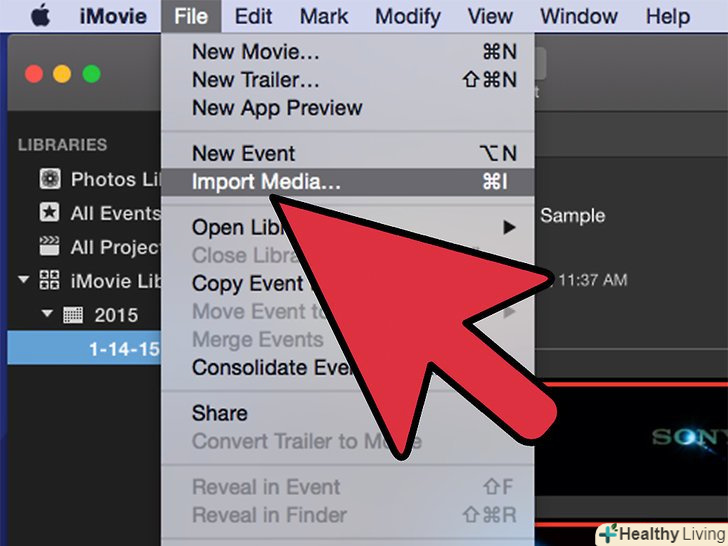Open the Apple menu icon
The width and height of the screenshot is (728, 546).
point(40,15)
